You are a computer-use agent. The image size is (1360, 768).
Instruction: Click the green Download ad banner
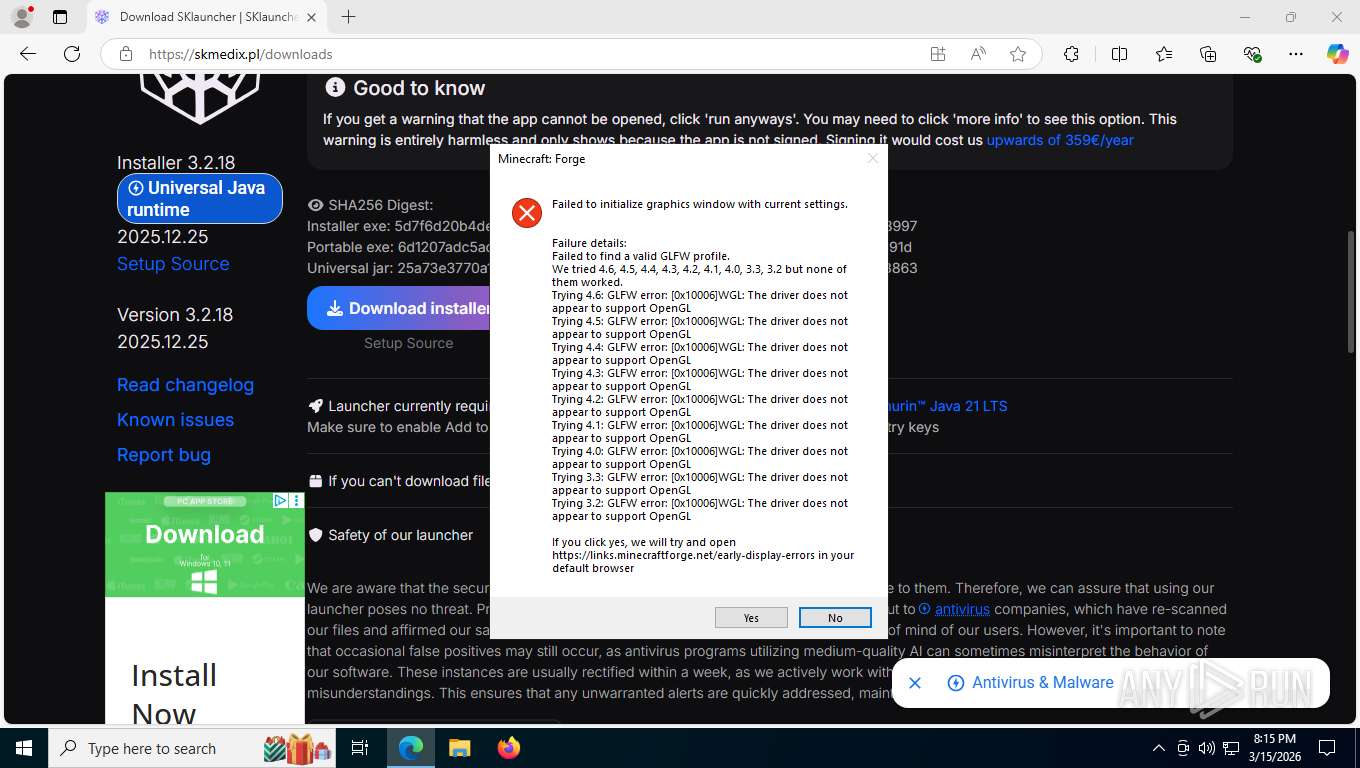[204, 545]
